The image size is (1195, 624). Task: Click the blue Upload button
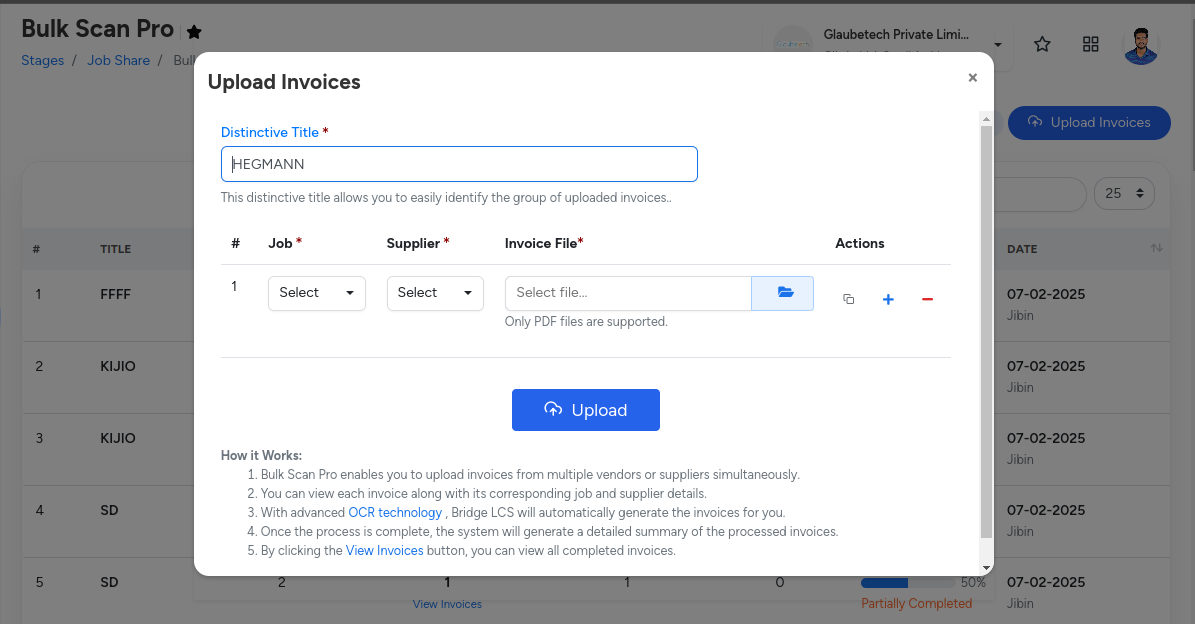[586, 410]
